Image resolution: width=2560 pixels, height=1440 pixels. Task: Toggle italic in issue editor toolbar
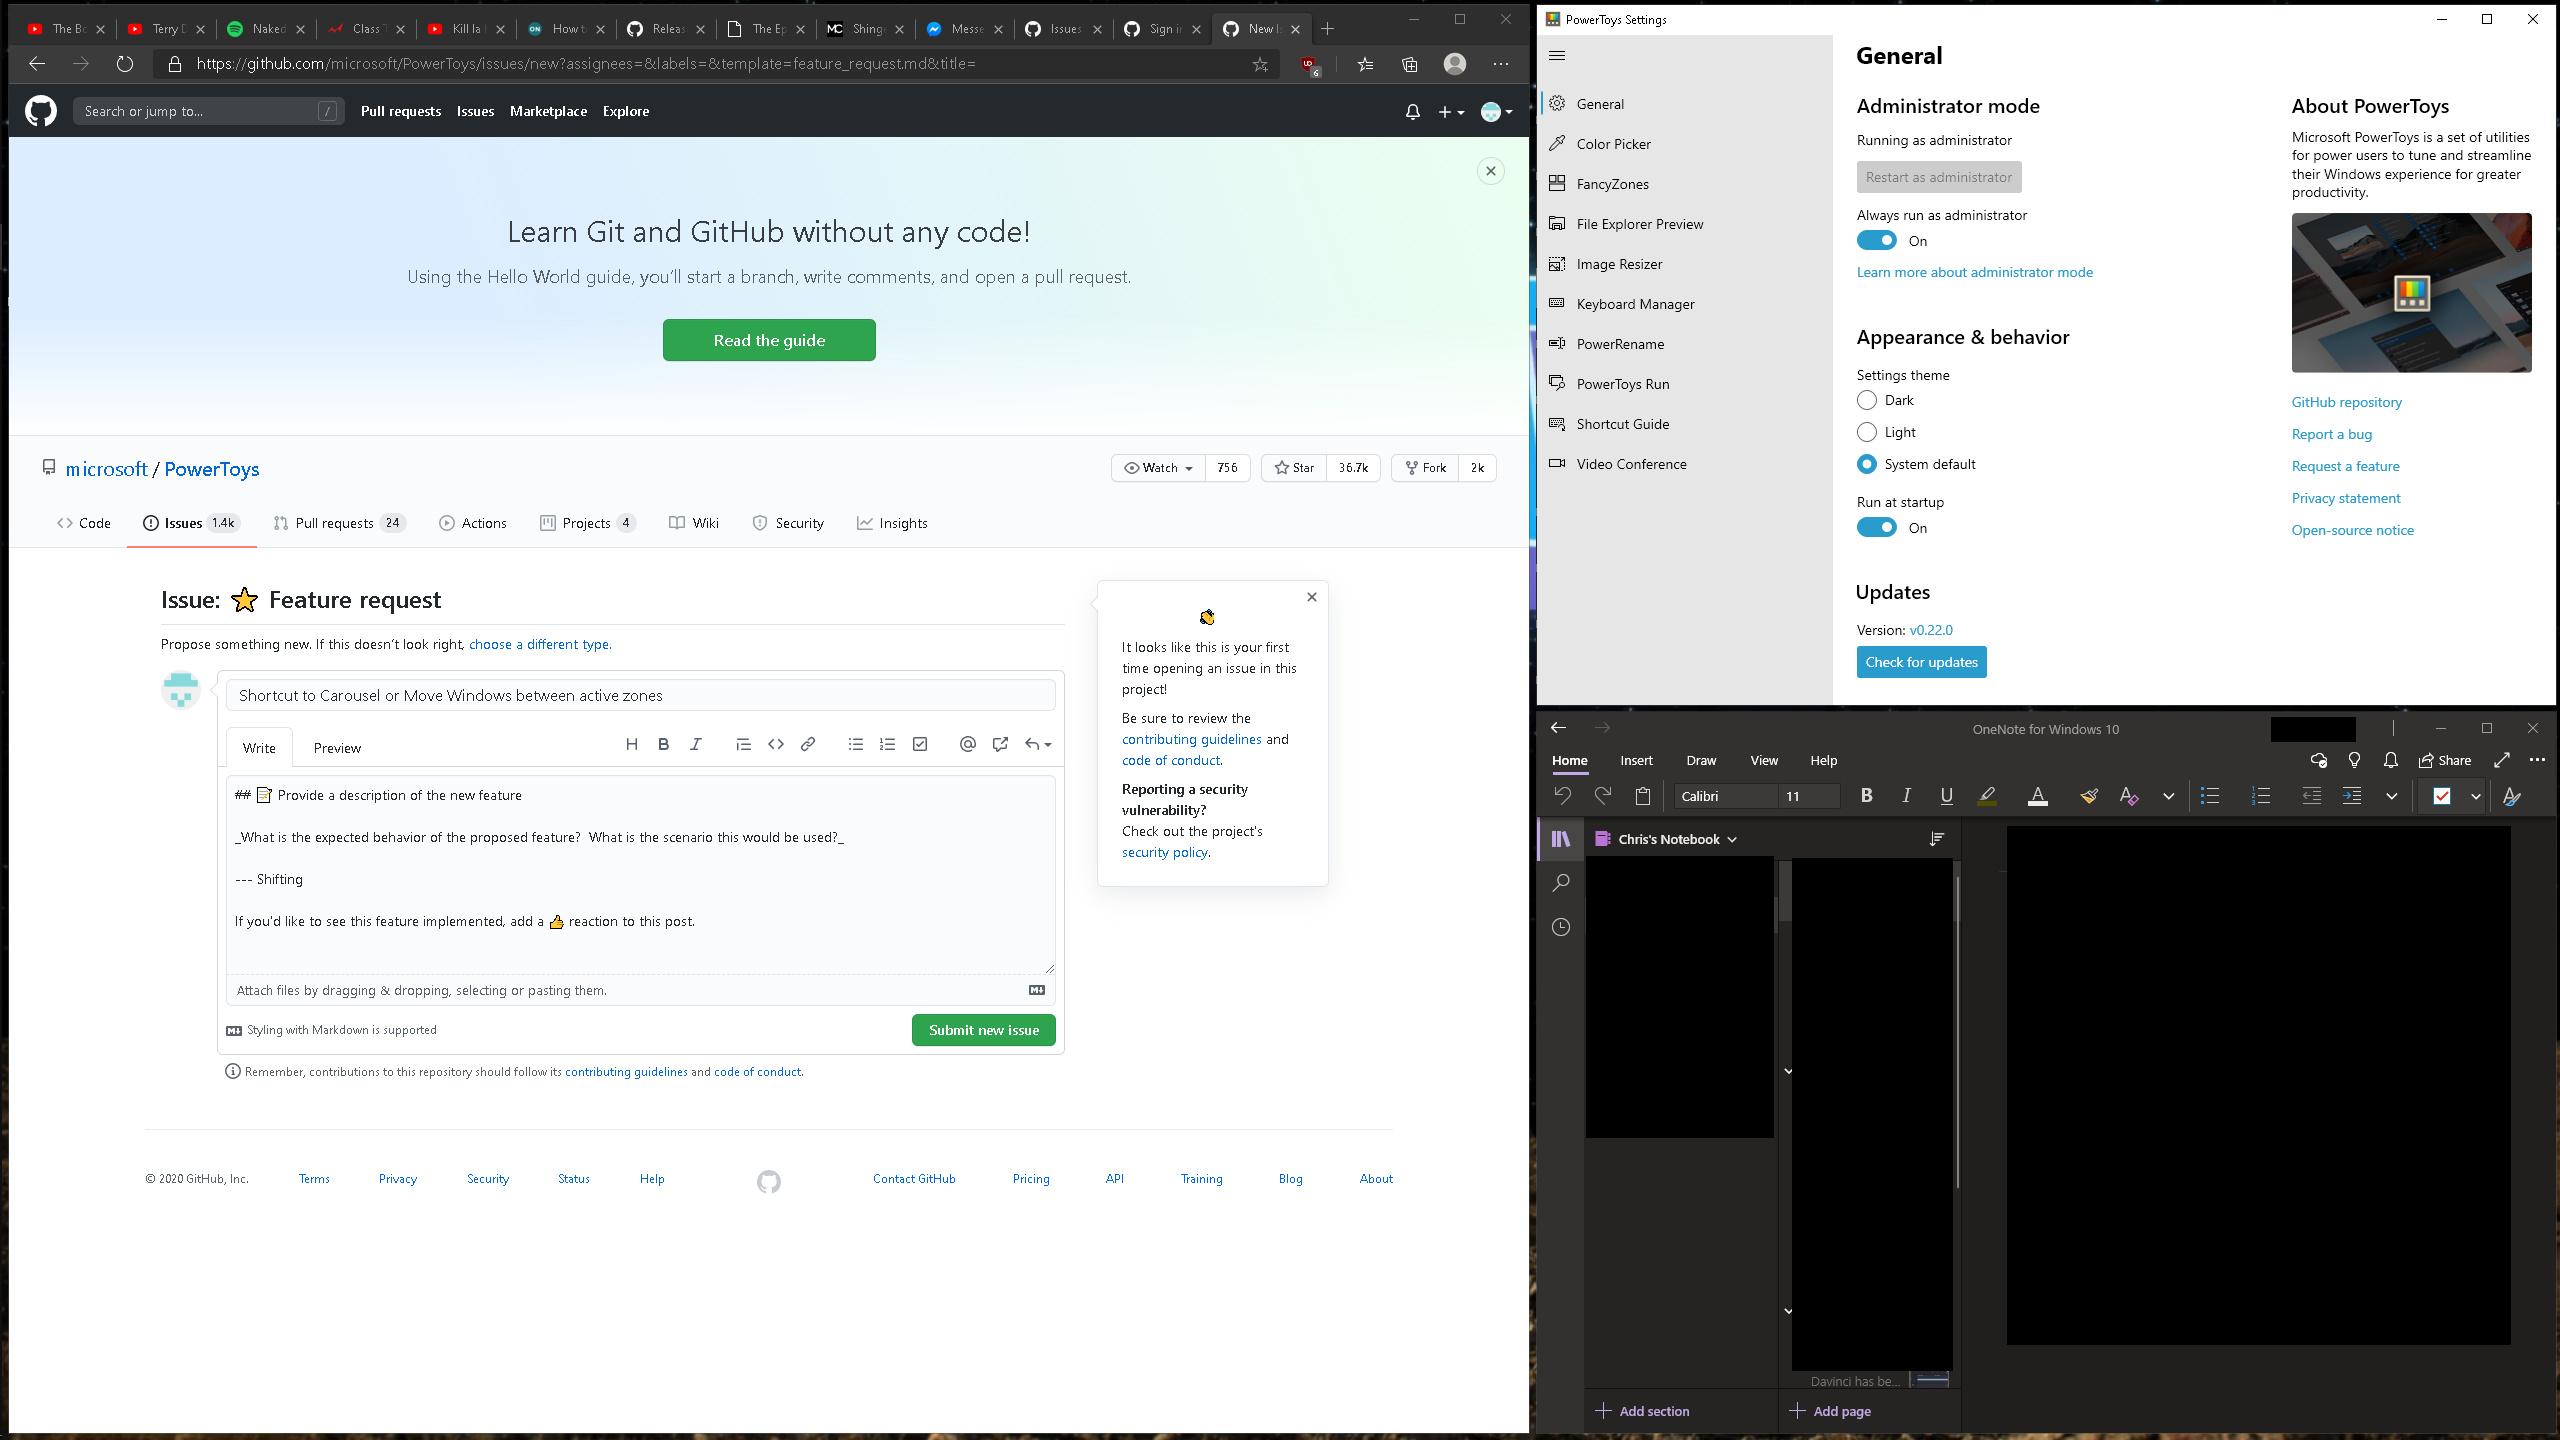click(696, 744)
